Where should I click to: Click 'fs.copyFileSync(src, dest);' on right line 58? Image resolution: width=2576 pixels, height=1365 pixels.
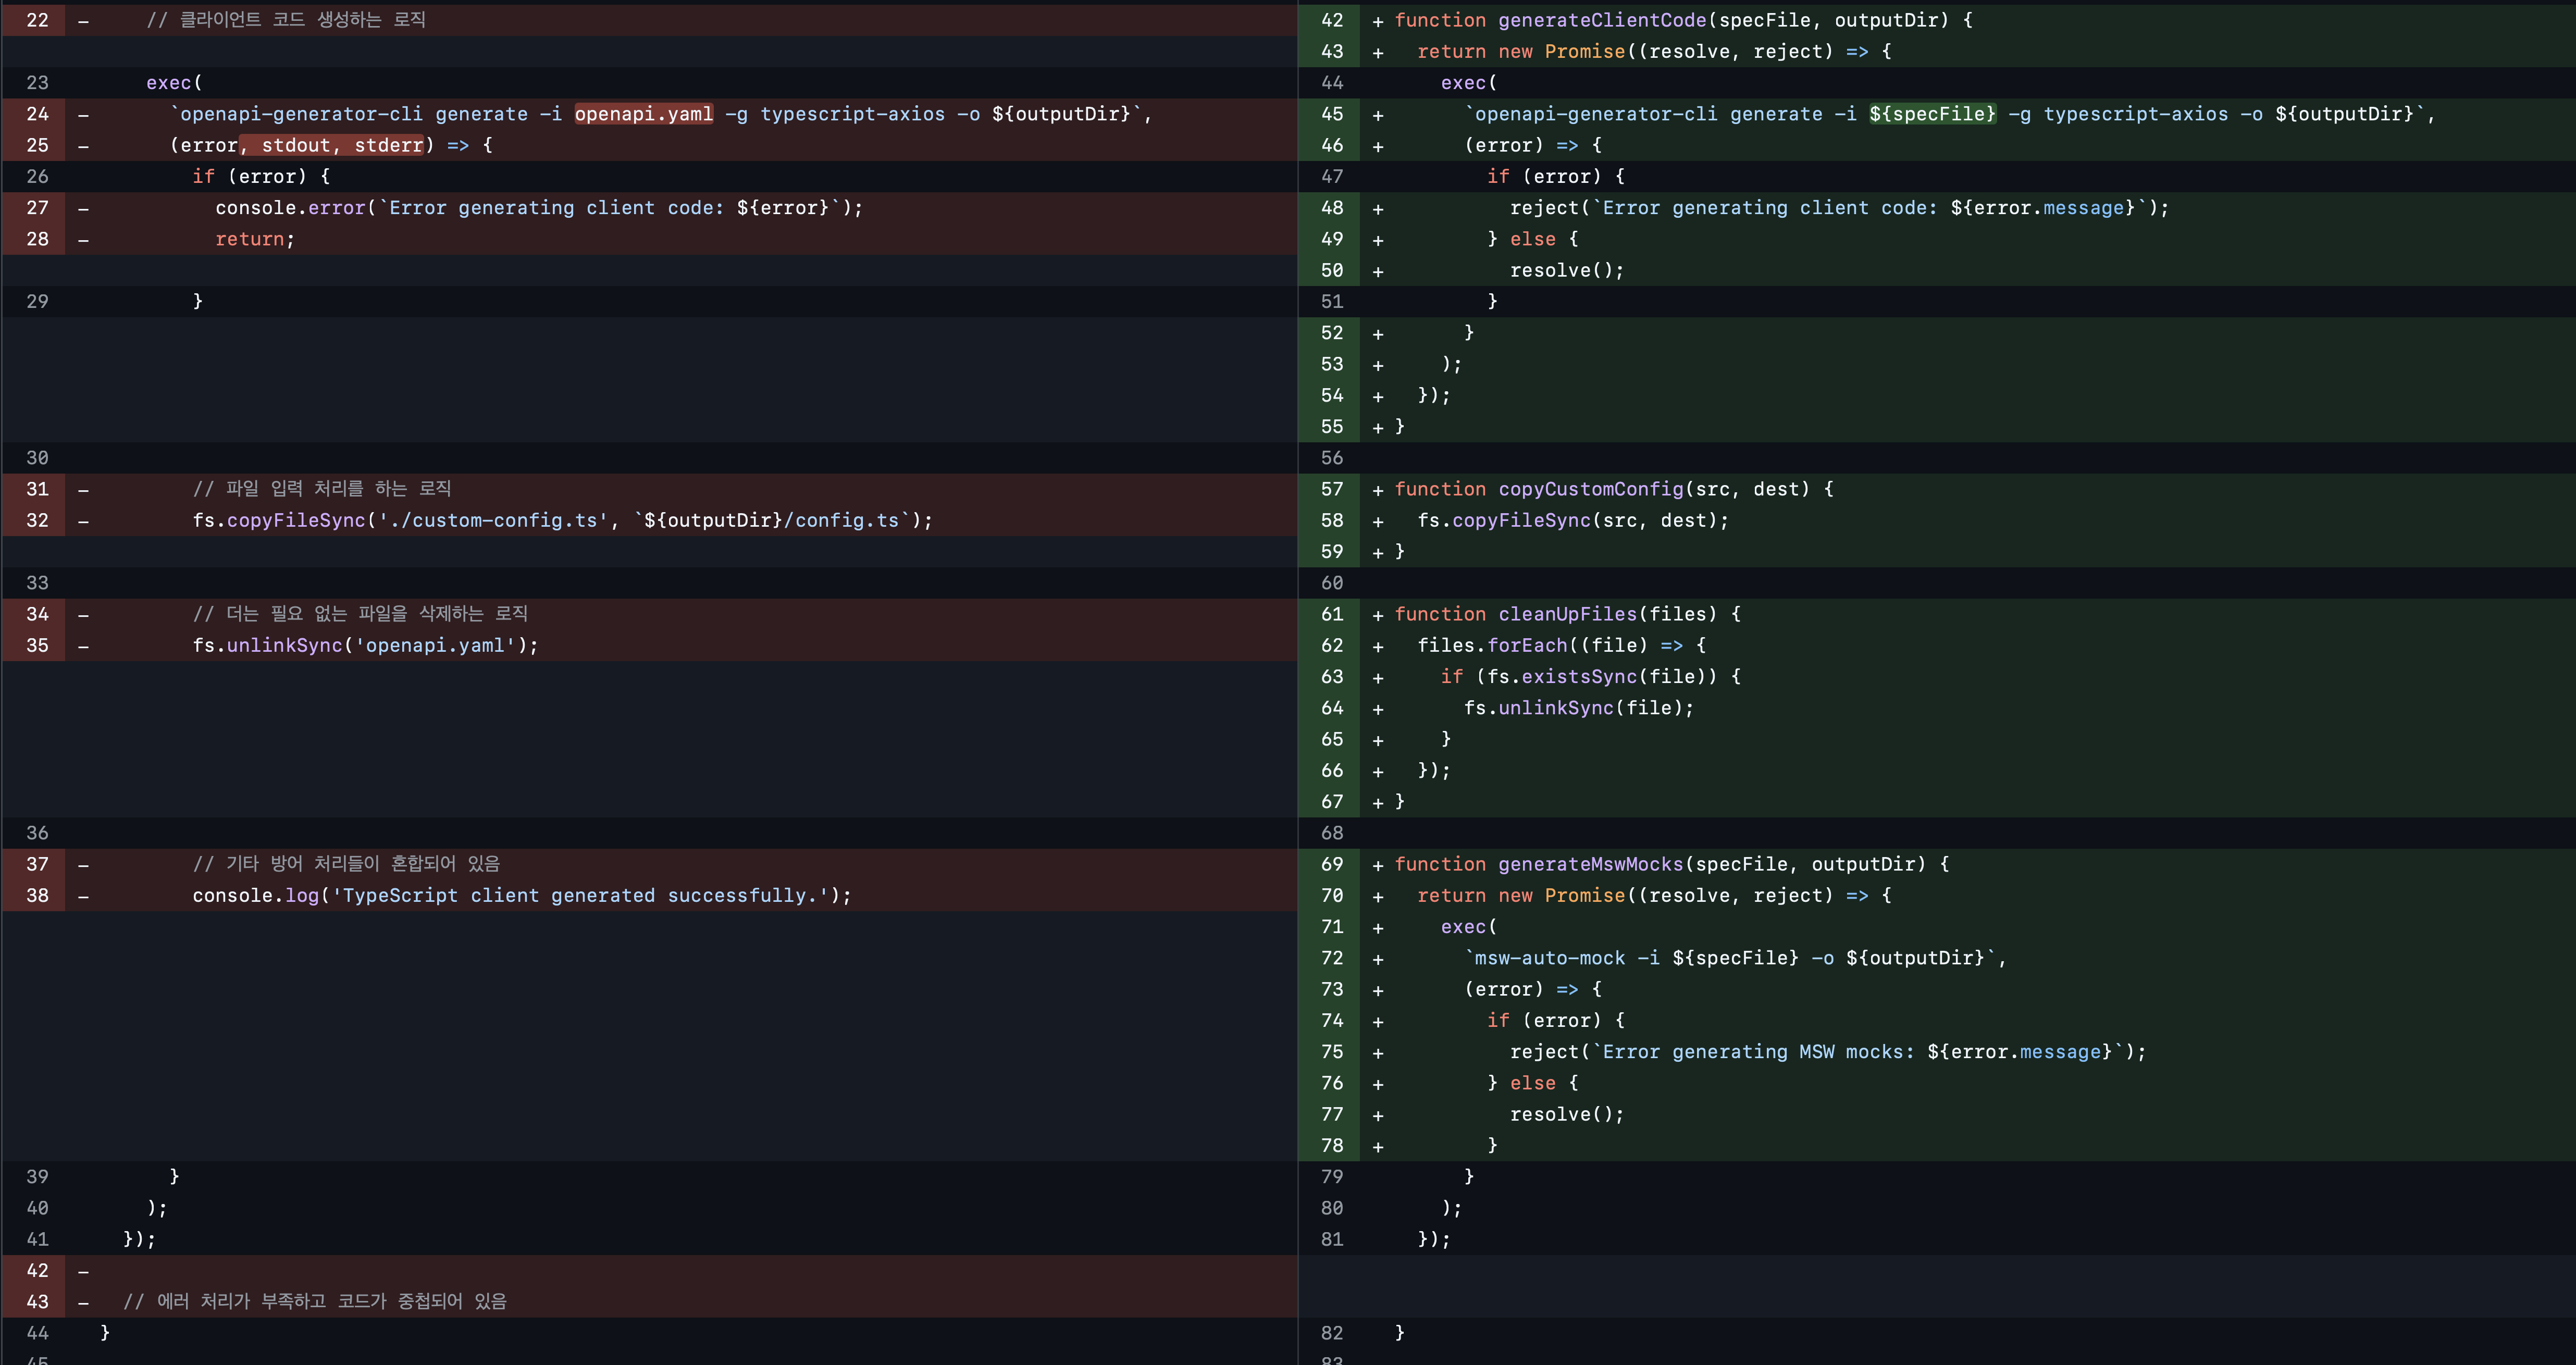(1573, 520)
